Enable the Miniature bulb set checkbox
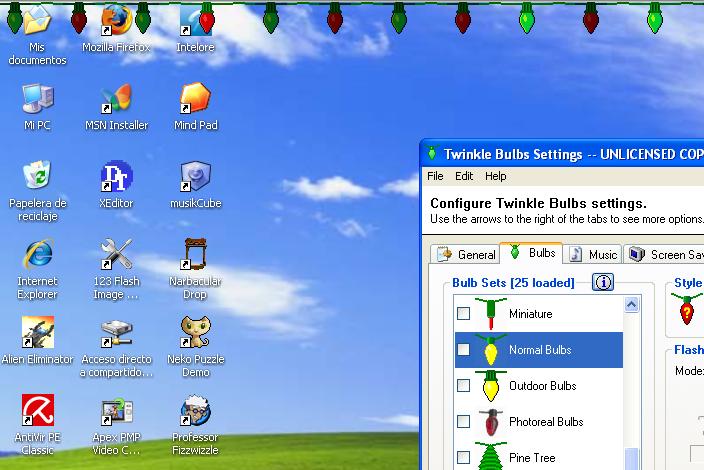The height and width of the screenshot is (470, 704). click(x=463, y=313)
